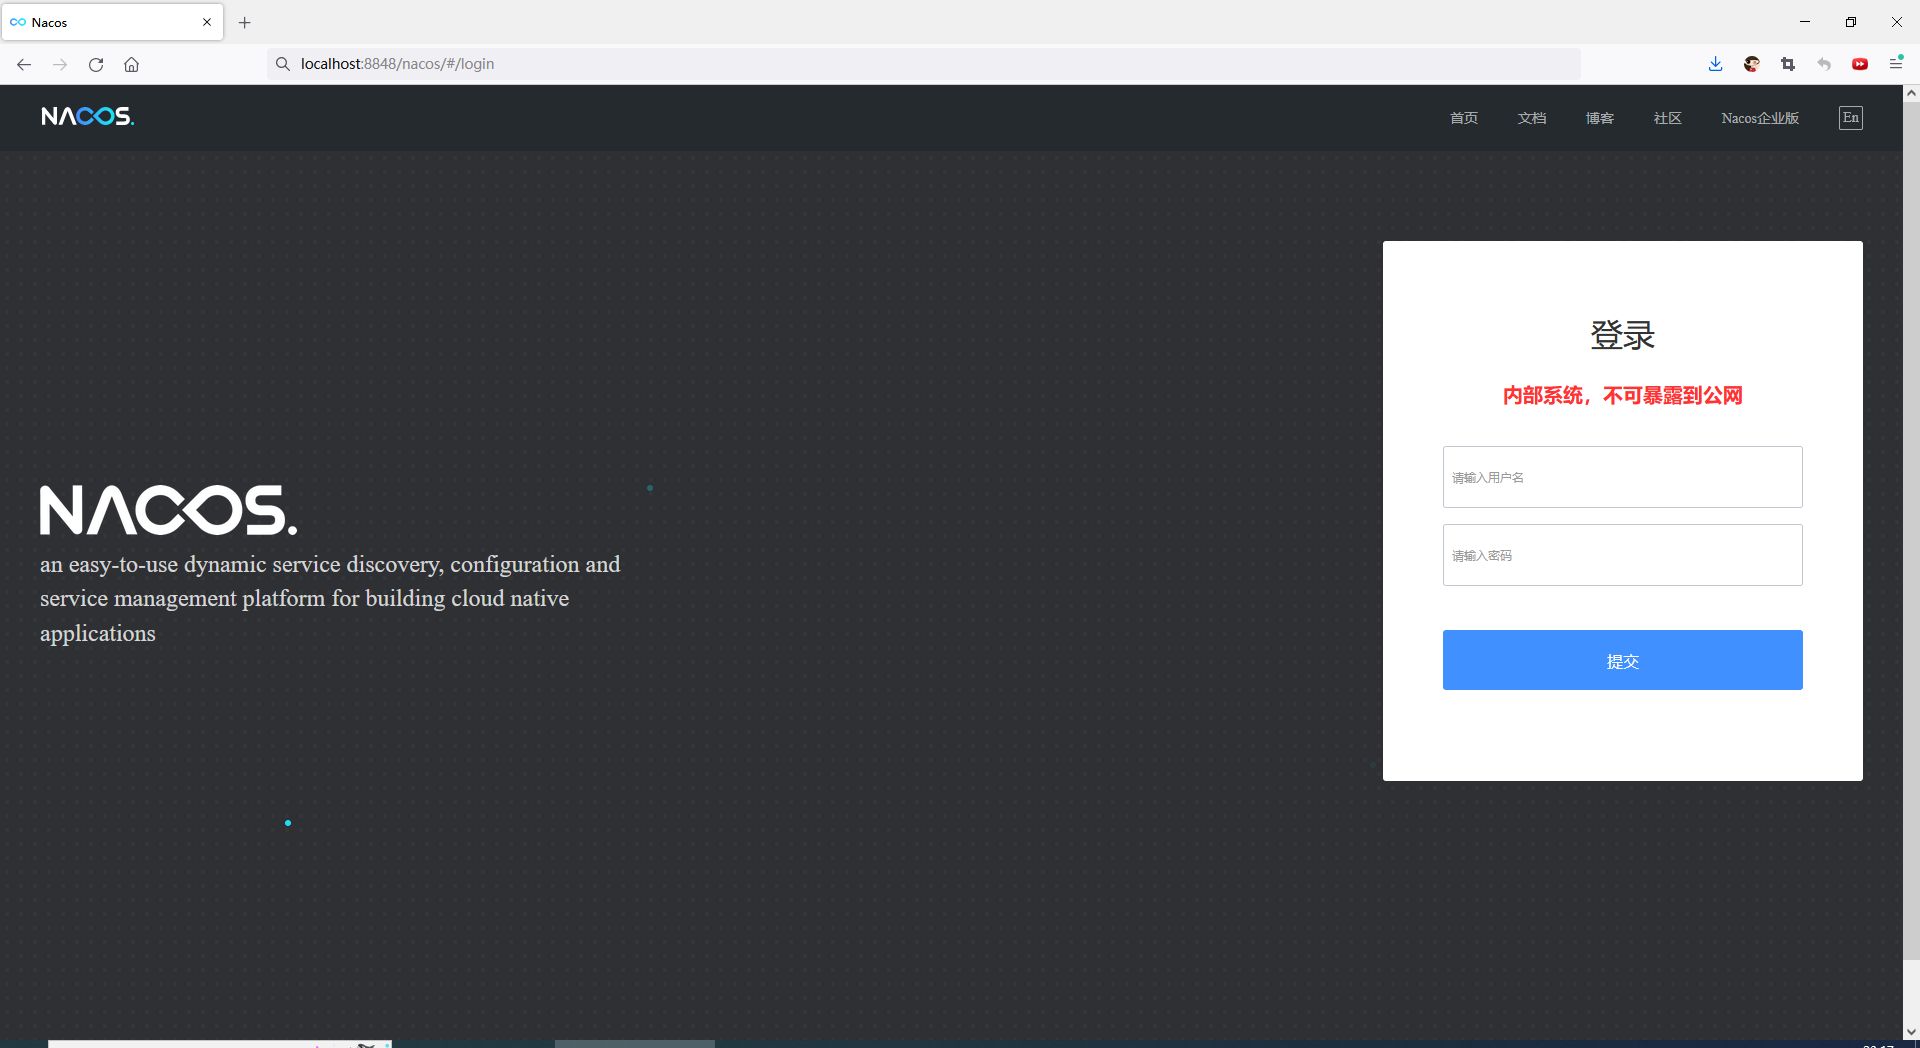Click the crop screenshot icon in the toolbar

[1787, 64]
